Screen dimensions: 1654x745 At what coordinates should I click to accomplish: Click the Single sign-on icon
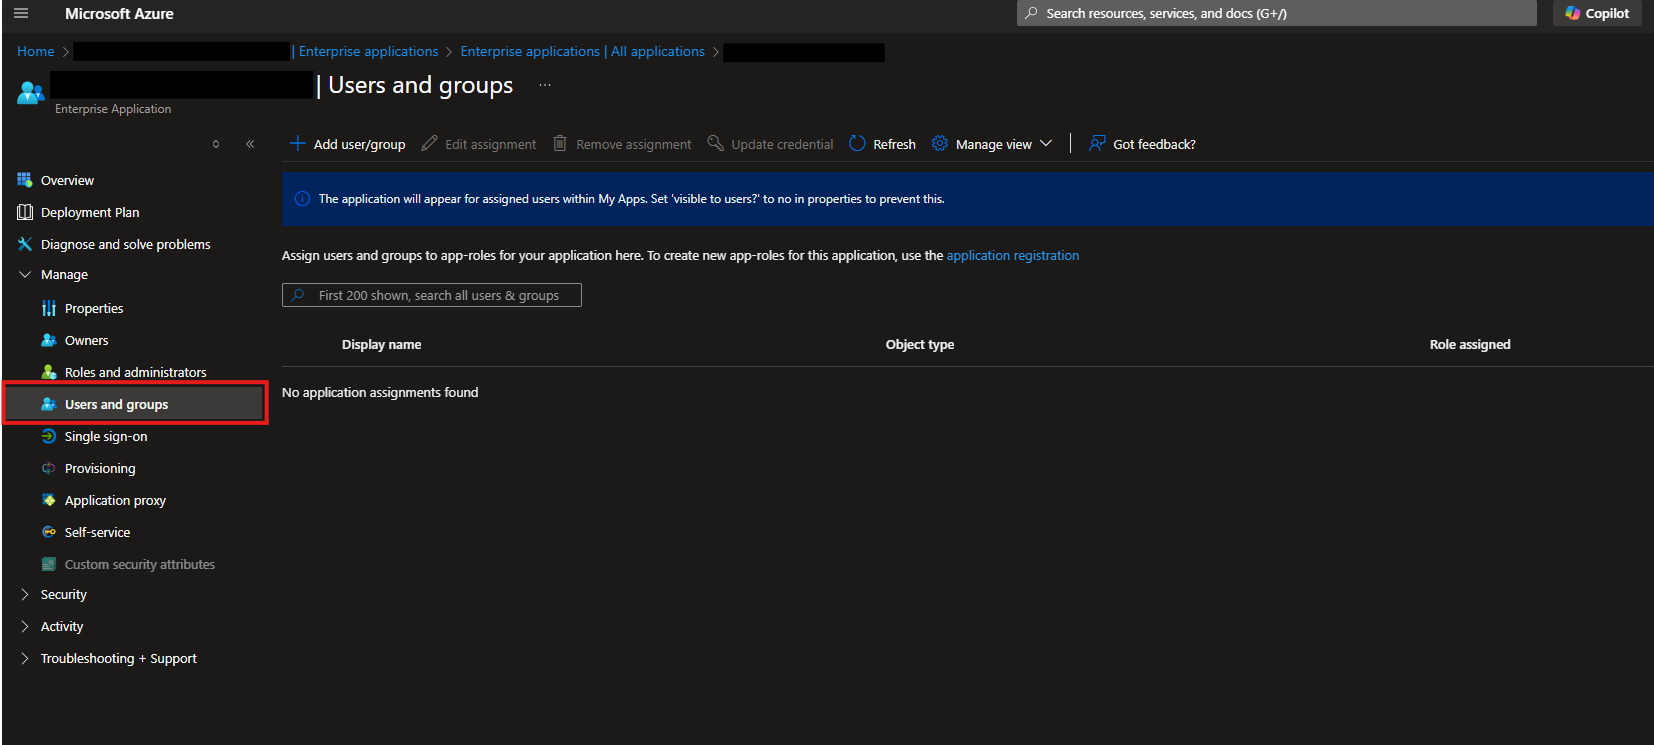coord(49,436)
